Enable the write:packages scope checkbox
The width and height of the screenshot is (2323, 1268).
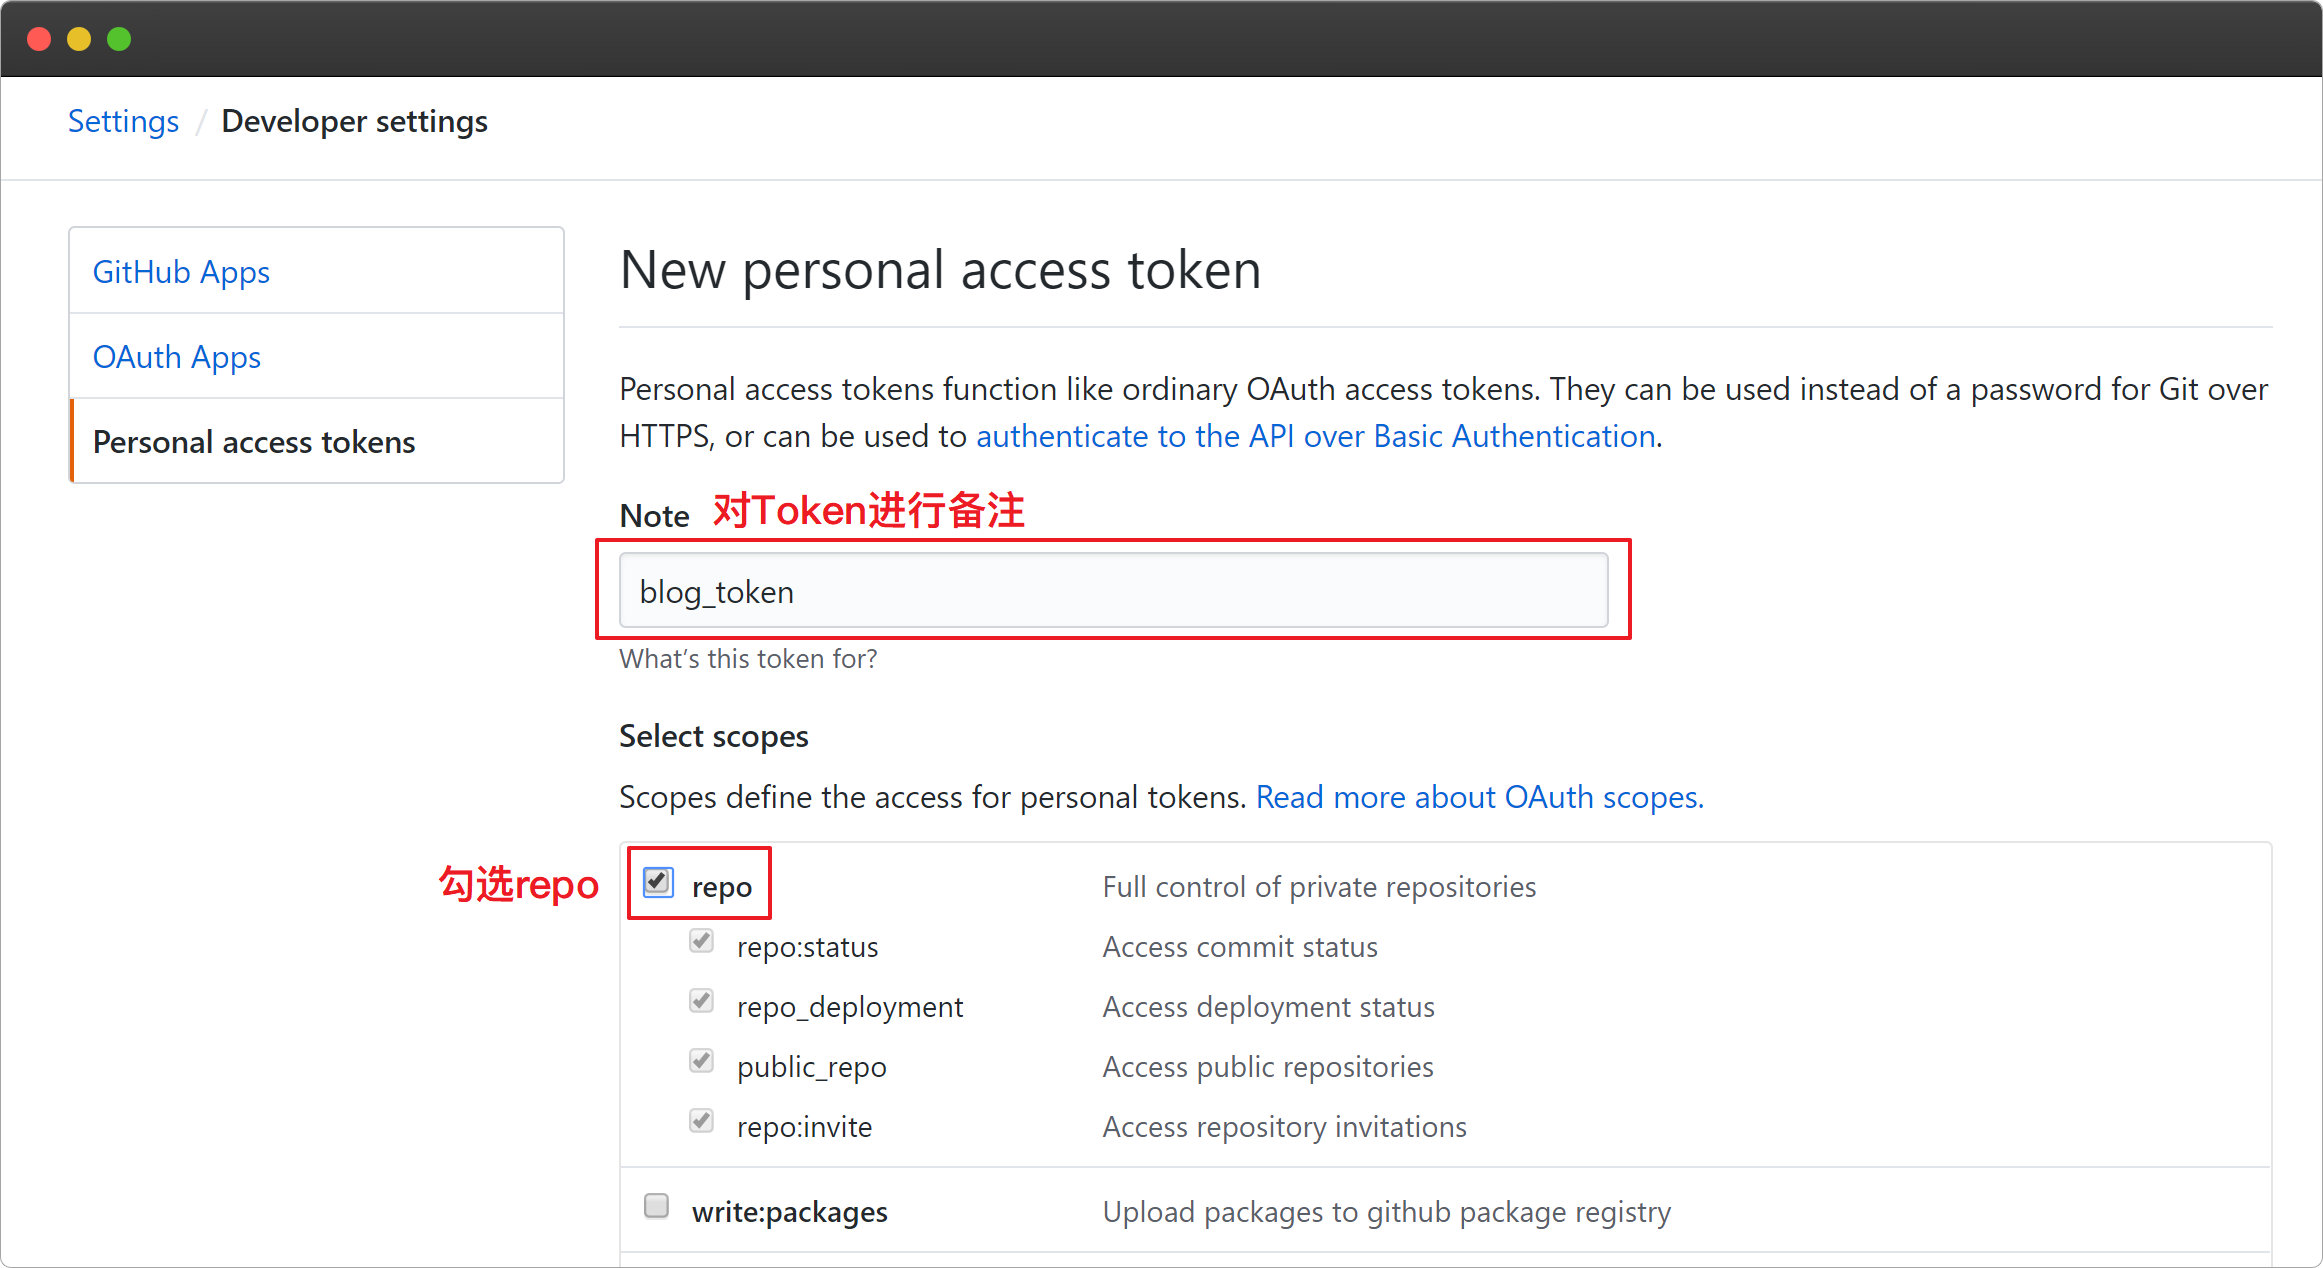tap(657, 1207)
